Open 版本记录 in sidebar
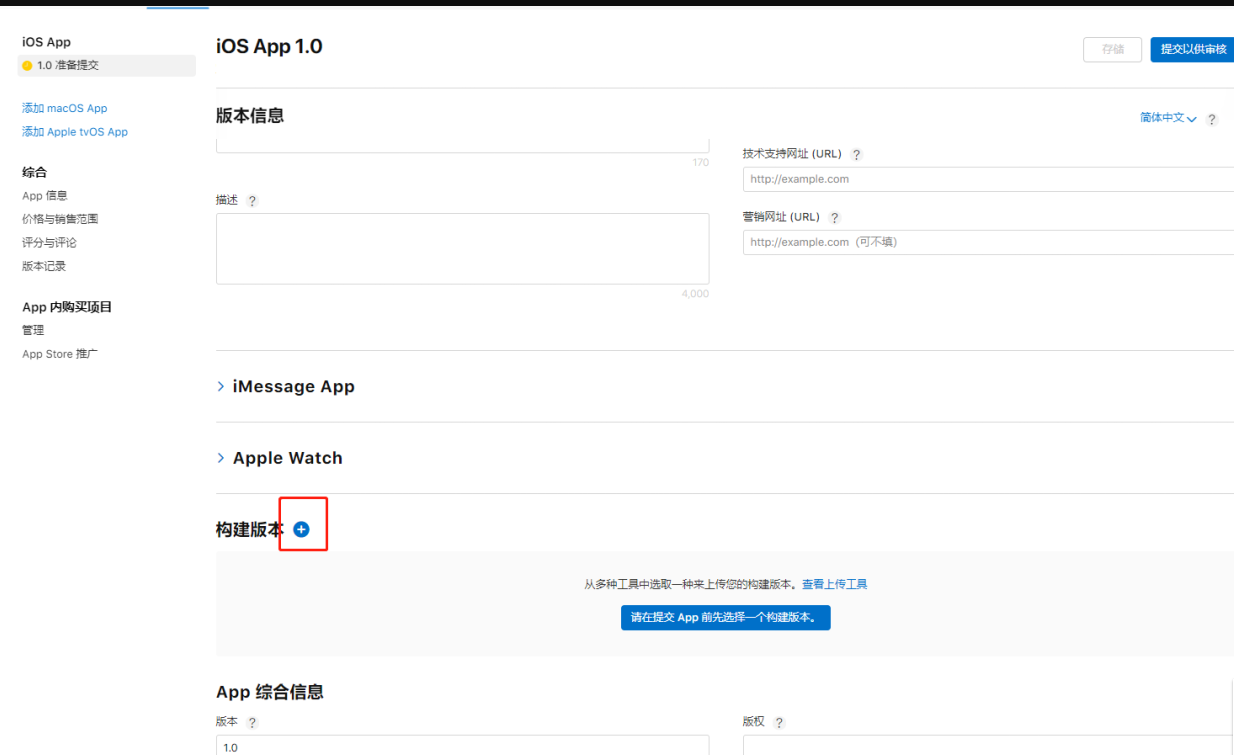The height and width of the screenshot is (755, 1234). click(44, 266)
